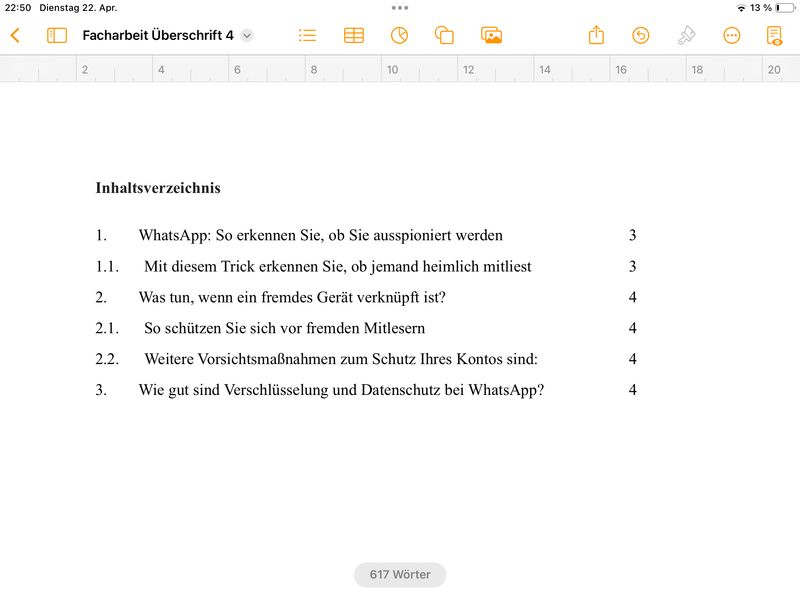Tap the ruler at mark 10

(x=392, y=69)
